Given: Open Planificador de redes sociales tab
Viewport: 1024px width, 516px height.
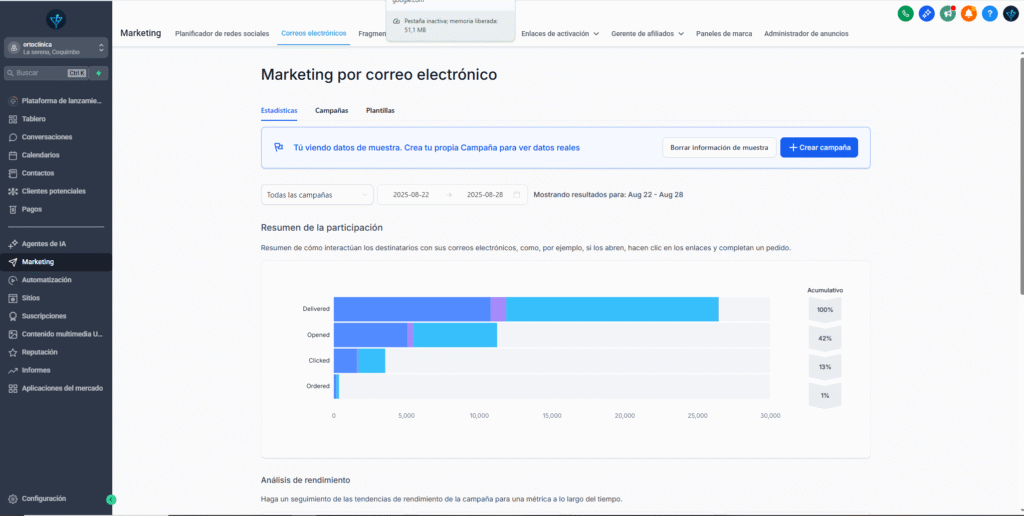Looking at the screenshot, I should point(222,33).
